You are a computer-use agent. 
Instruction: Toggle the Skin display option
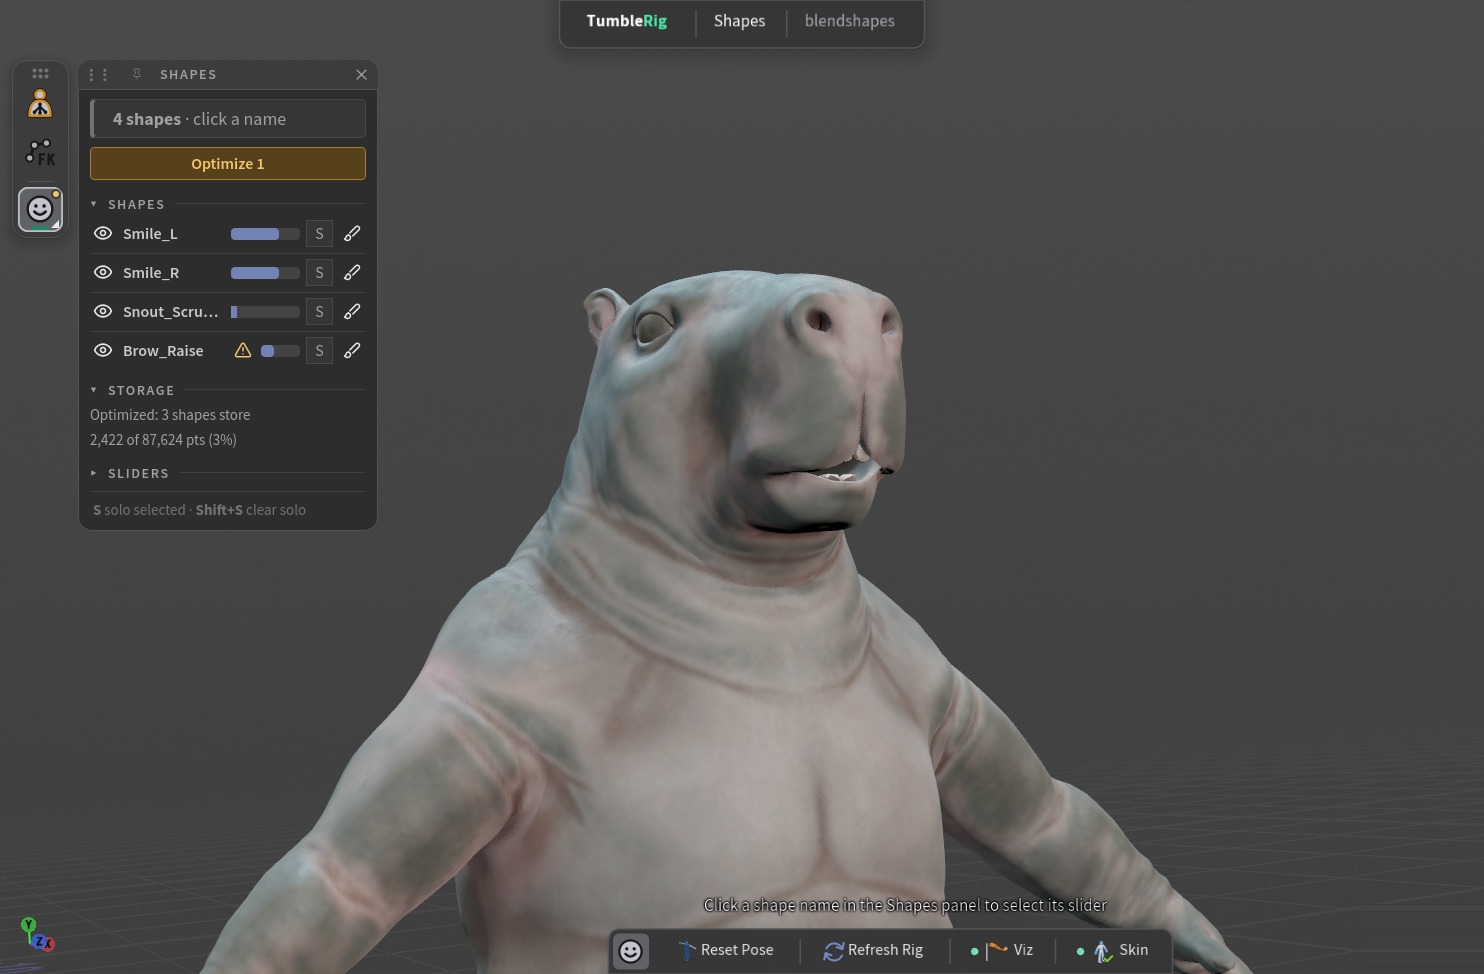pos(1113,950)
